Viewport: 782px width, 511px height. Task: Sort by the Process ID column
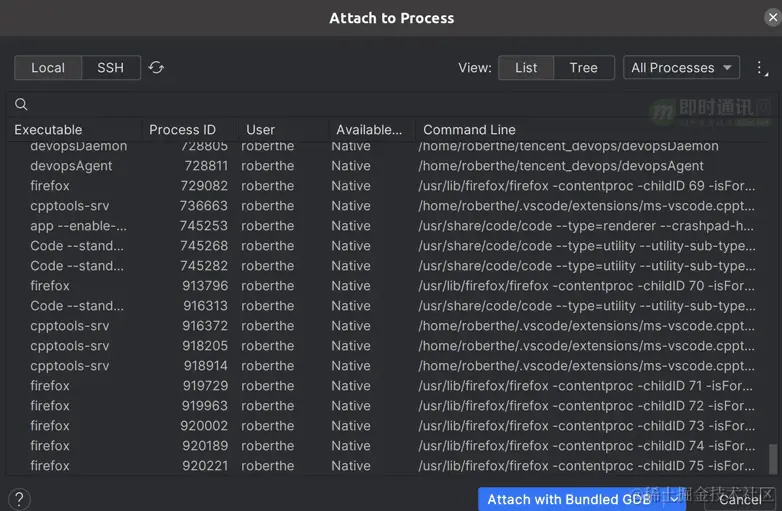pyautogui.click(x=182, y=130)
